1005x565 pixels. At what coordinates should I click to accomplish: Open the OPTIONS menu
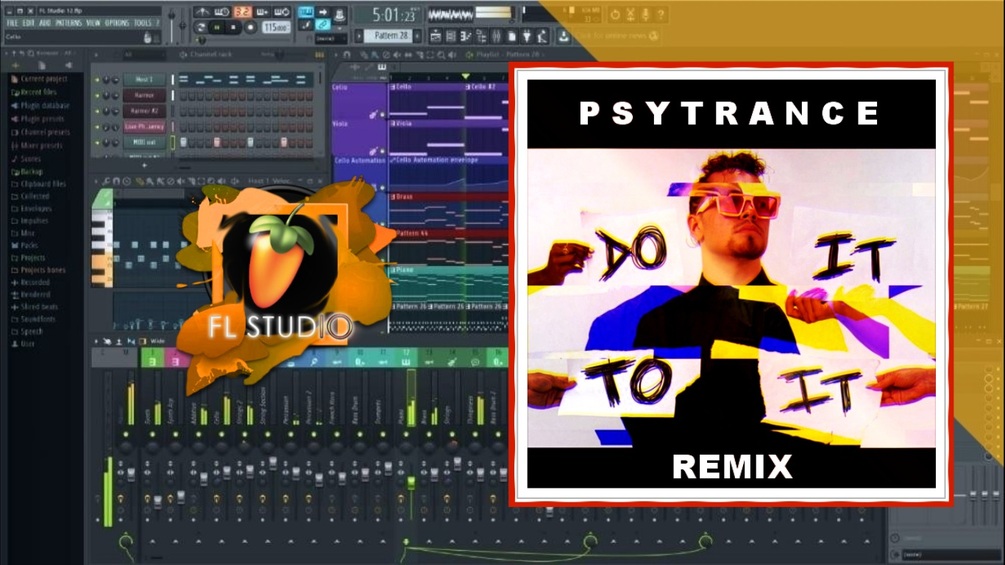click(x=117, y=23)
